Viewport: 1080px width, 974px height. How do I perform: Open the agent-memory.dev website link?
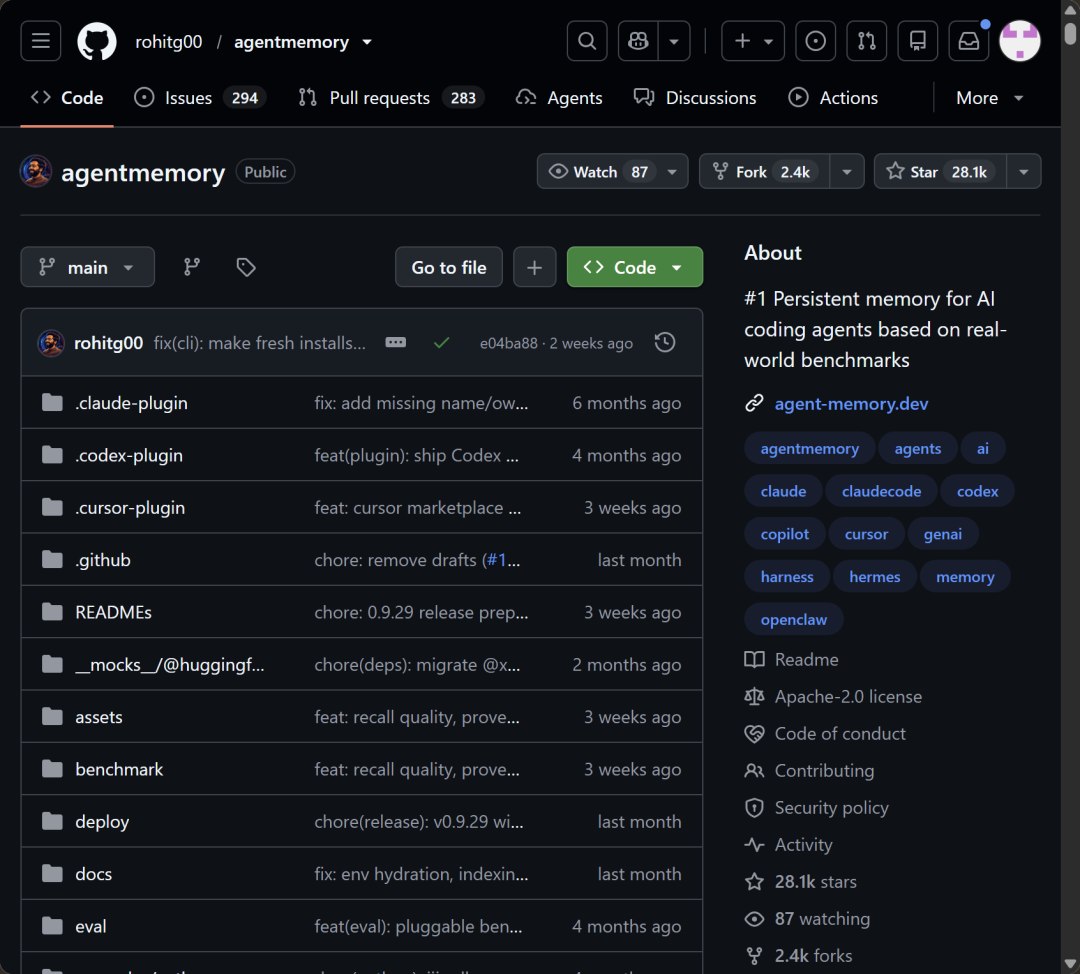coord(851,404)
